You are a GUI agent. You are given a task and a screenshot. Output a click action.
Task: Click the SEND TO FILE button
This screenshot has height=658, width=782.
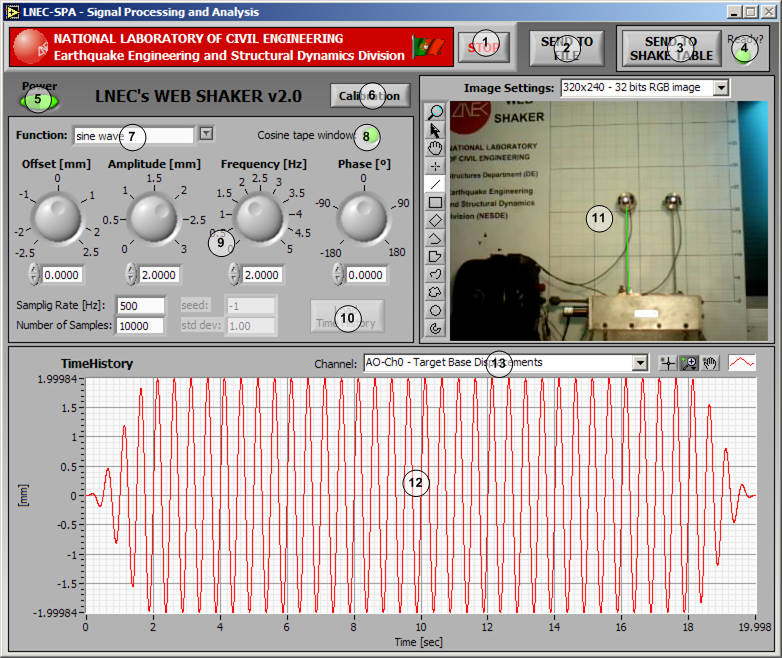point(567,48)
